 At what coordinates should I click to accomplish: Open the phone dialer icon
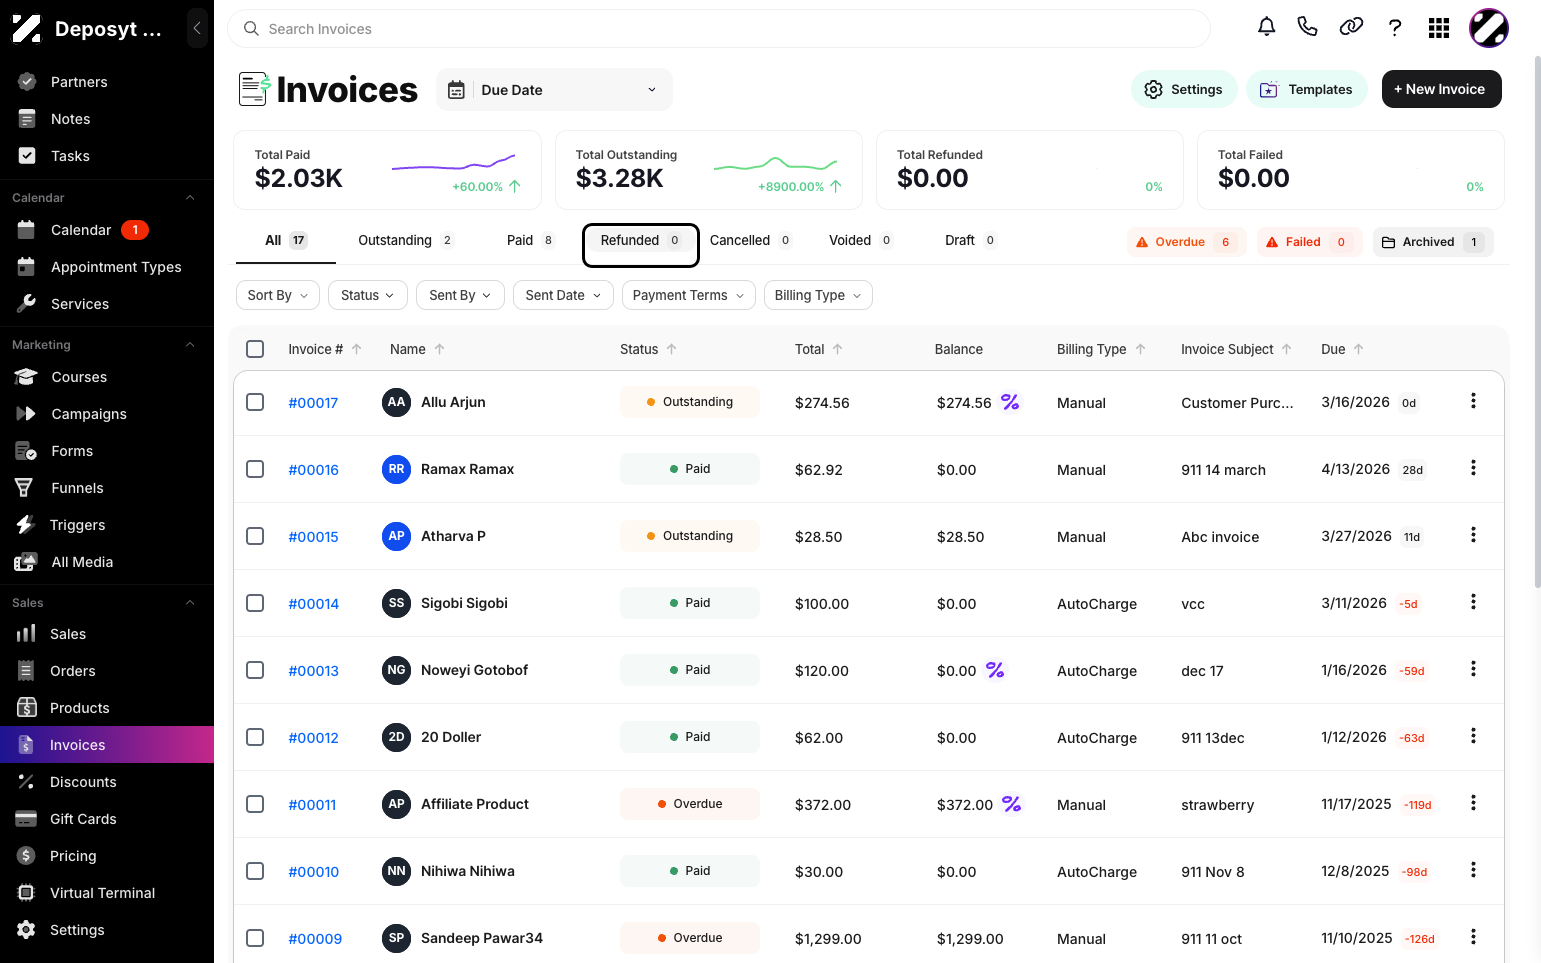tap(1307, 27)
